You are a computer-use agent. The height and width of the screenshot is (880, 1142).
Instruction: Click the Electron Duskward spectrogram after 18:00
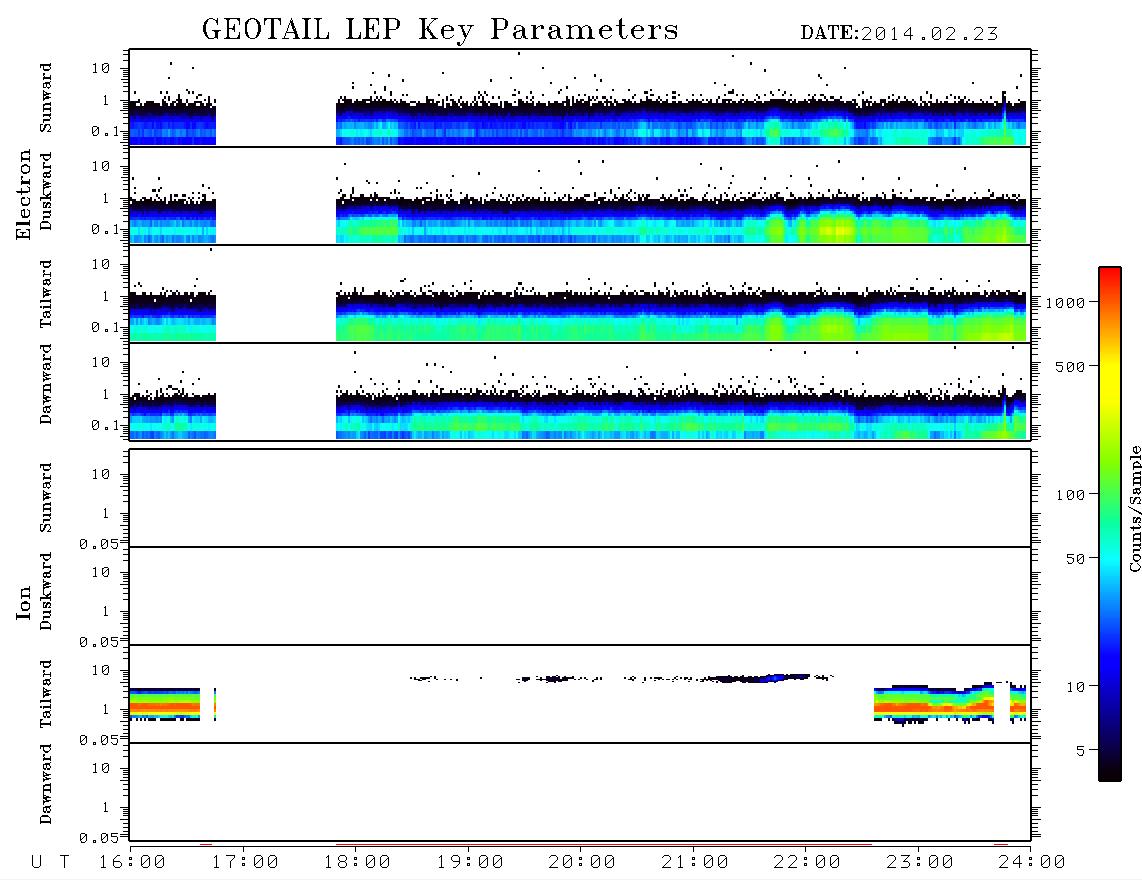click(x=681, y=220)
